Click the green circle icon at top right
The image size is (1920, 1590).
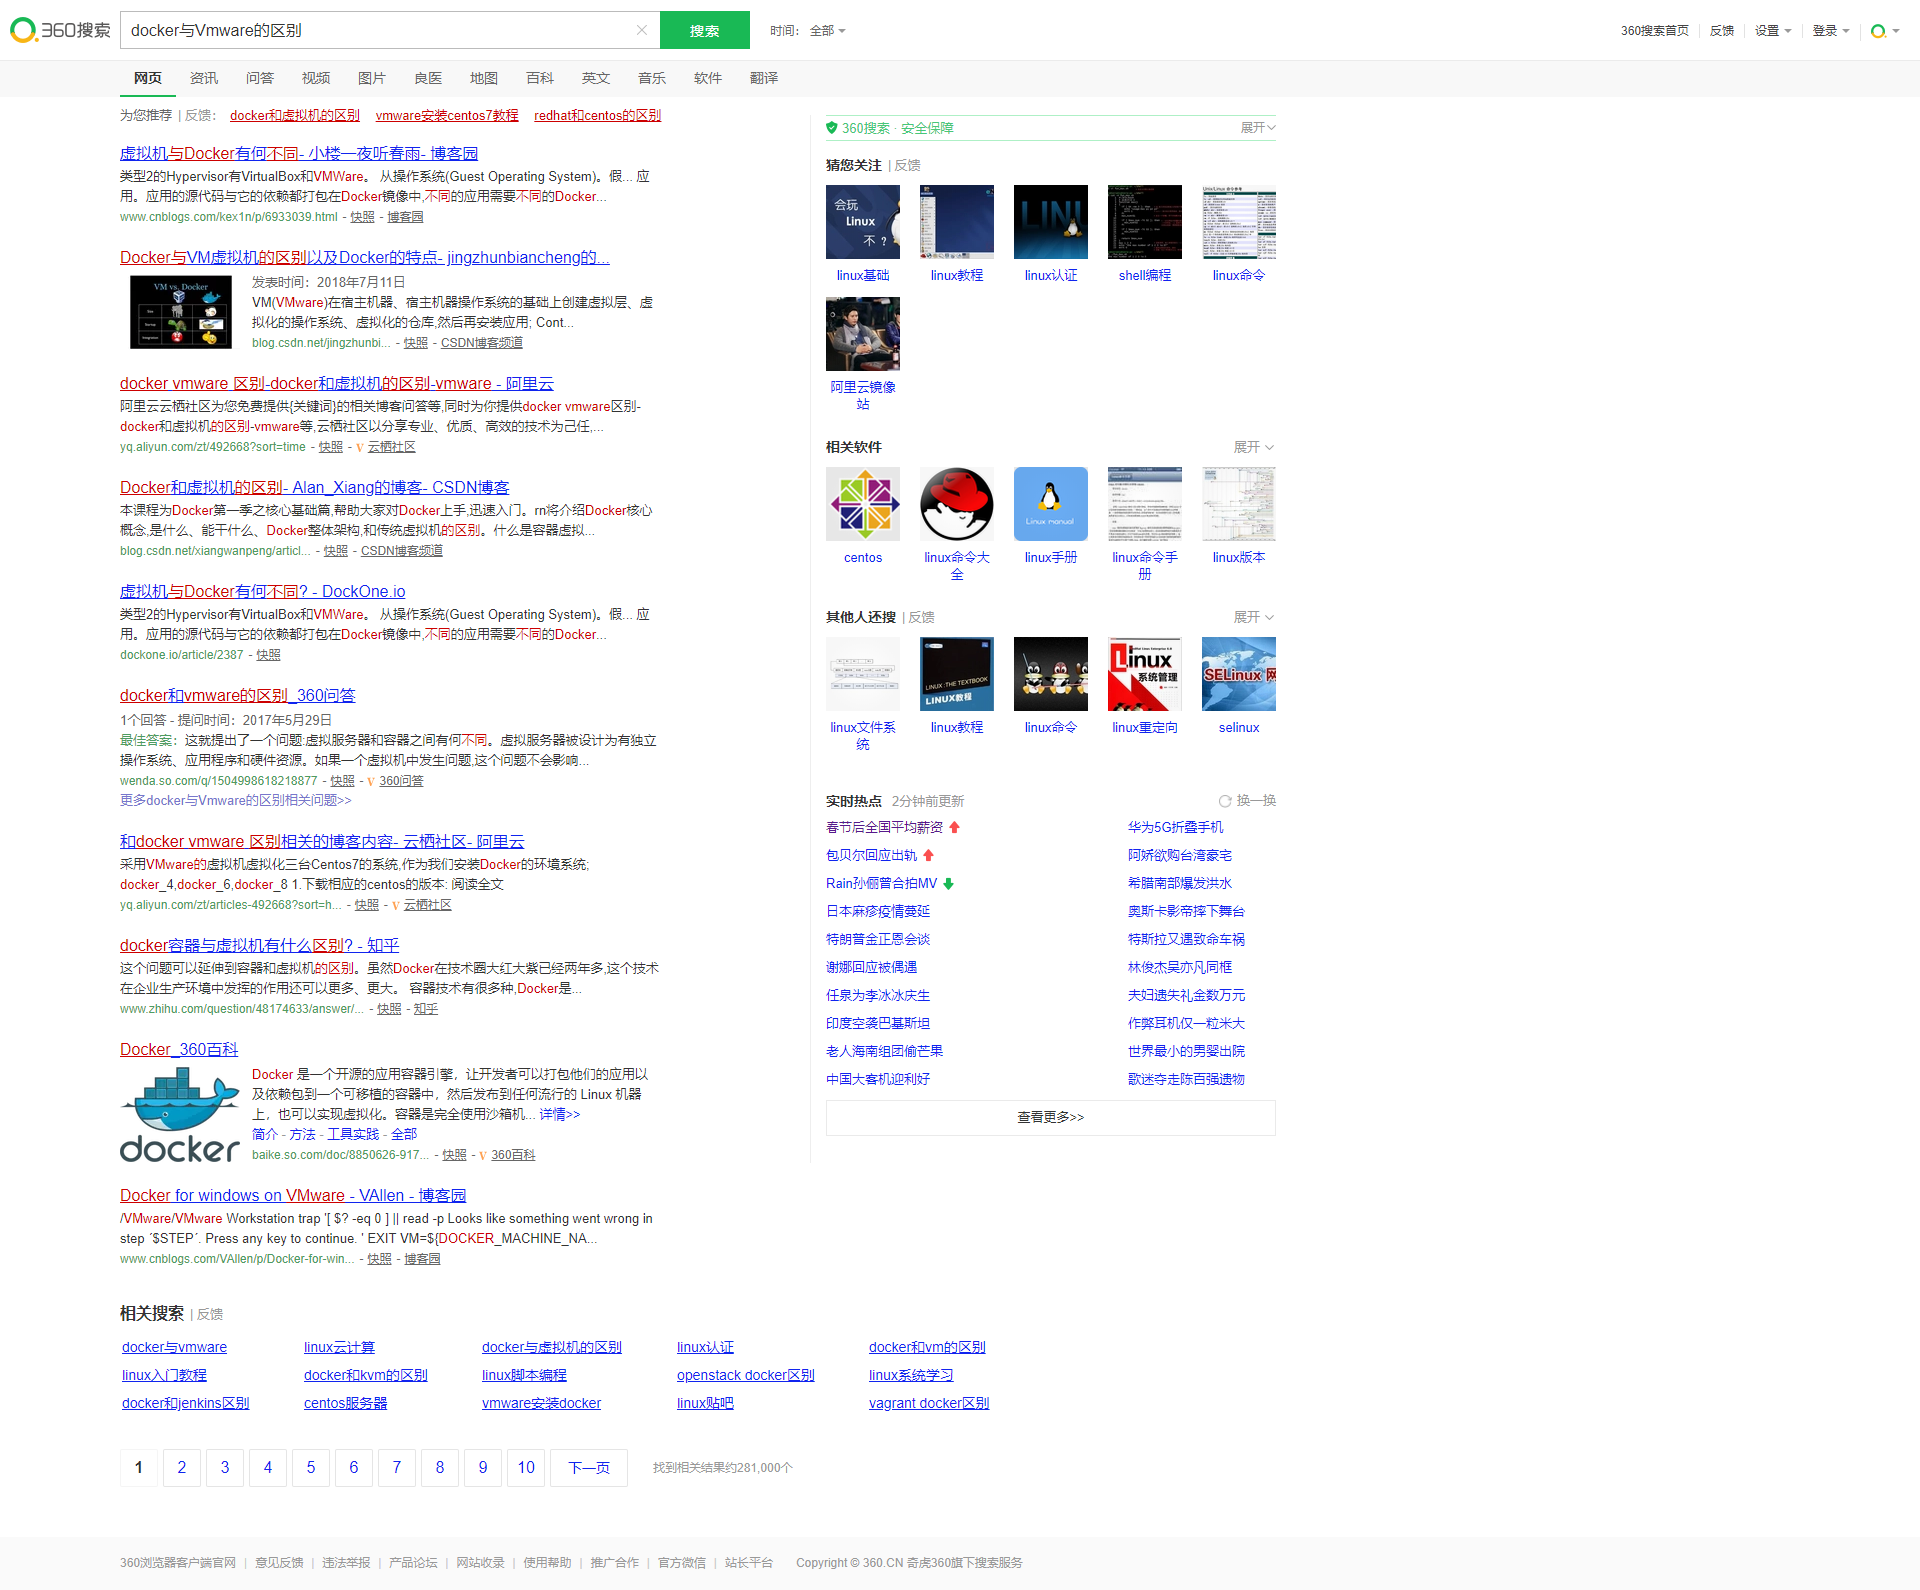coord(1879,31)
